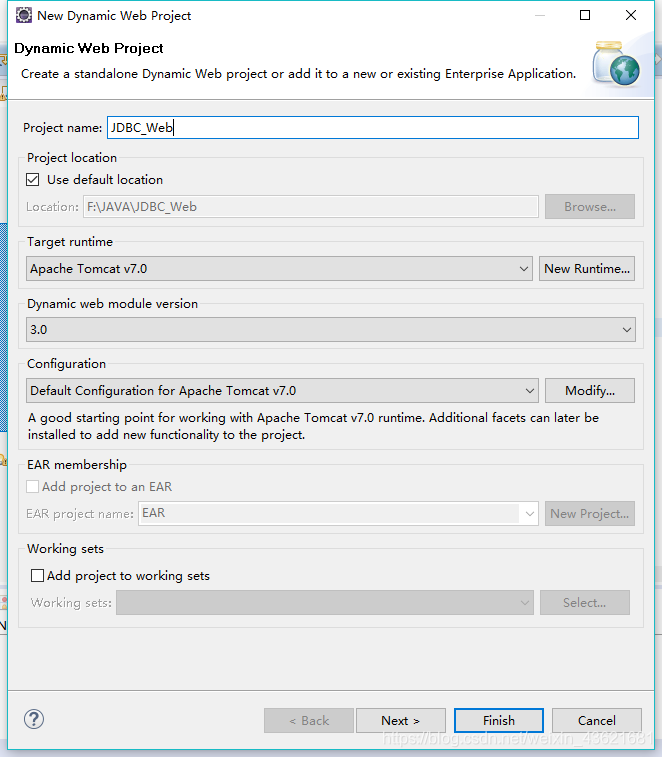Open the Working sets dropdown
Screen dimensions: 662x757
coord(324,603)
